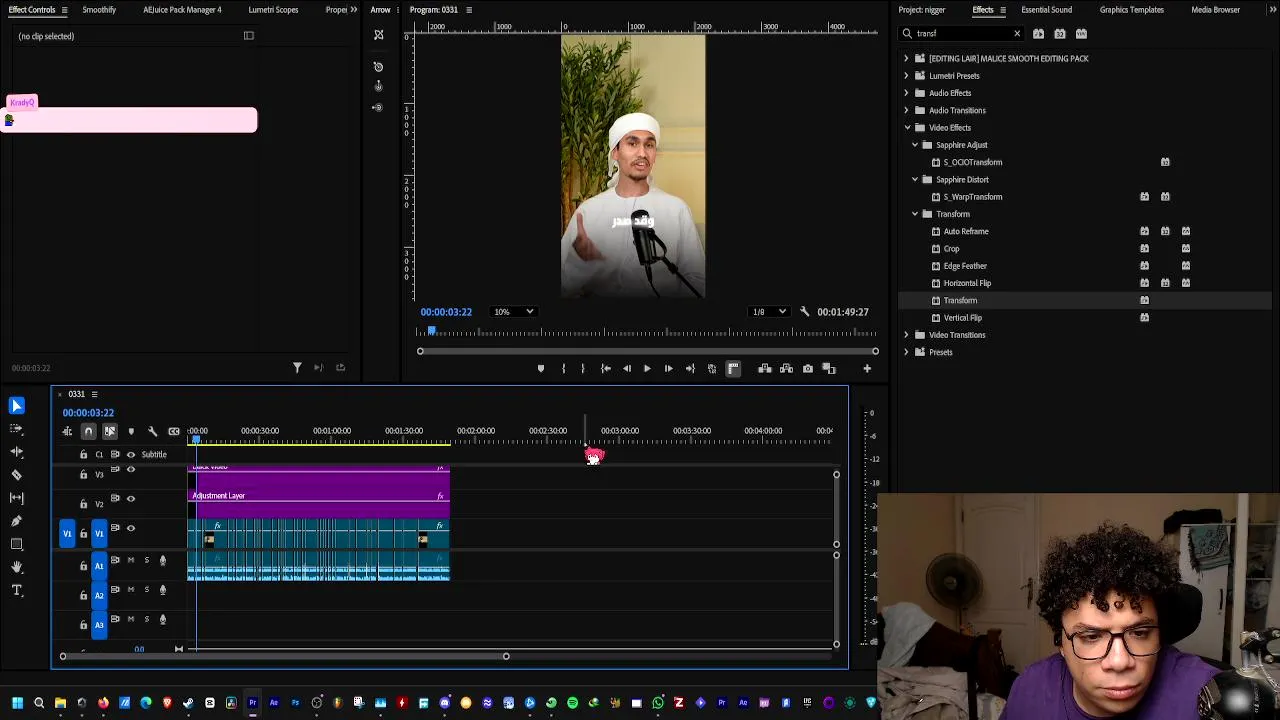Click Add Marker in the Program monitor
Screen dimensions: 1280x720
pyautogui.click(x=541, y=369)
